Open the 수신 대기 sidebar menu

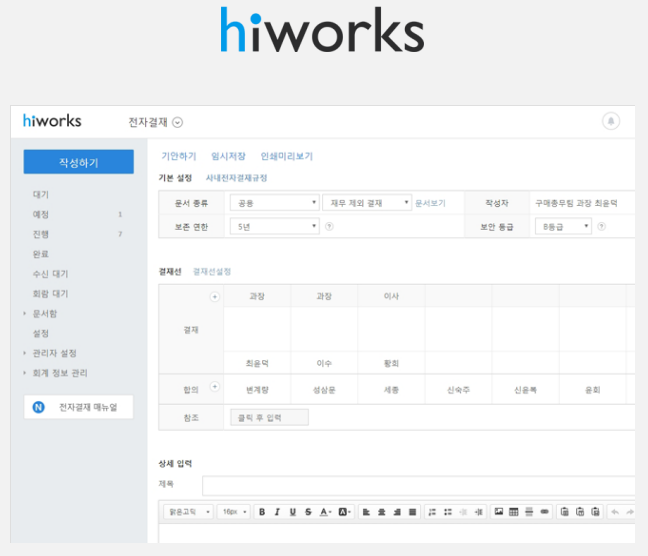point(50,274)
